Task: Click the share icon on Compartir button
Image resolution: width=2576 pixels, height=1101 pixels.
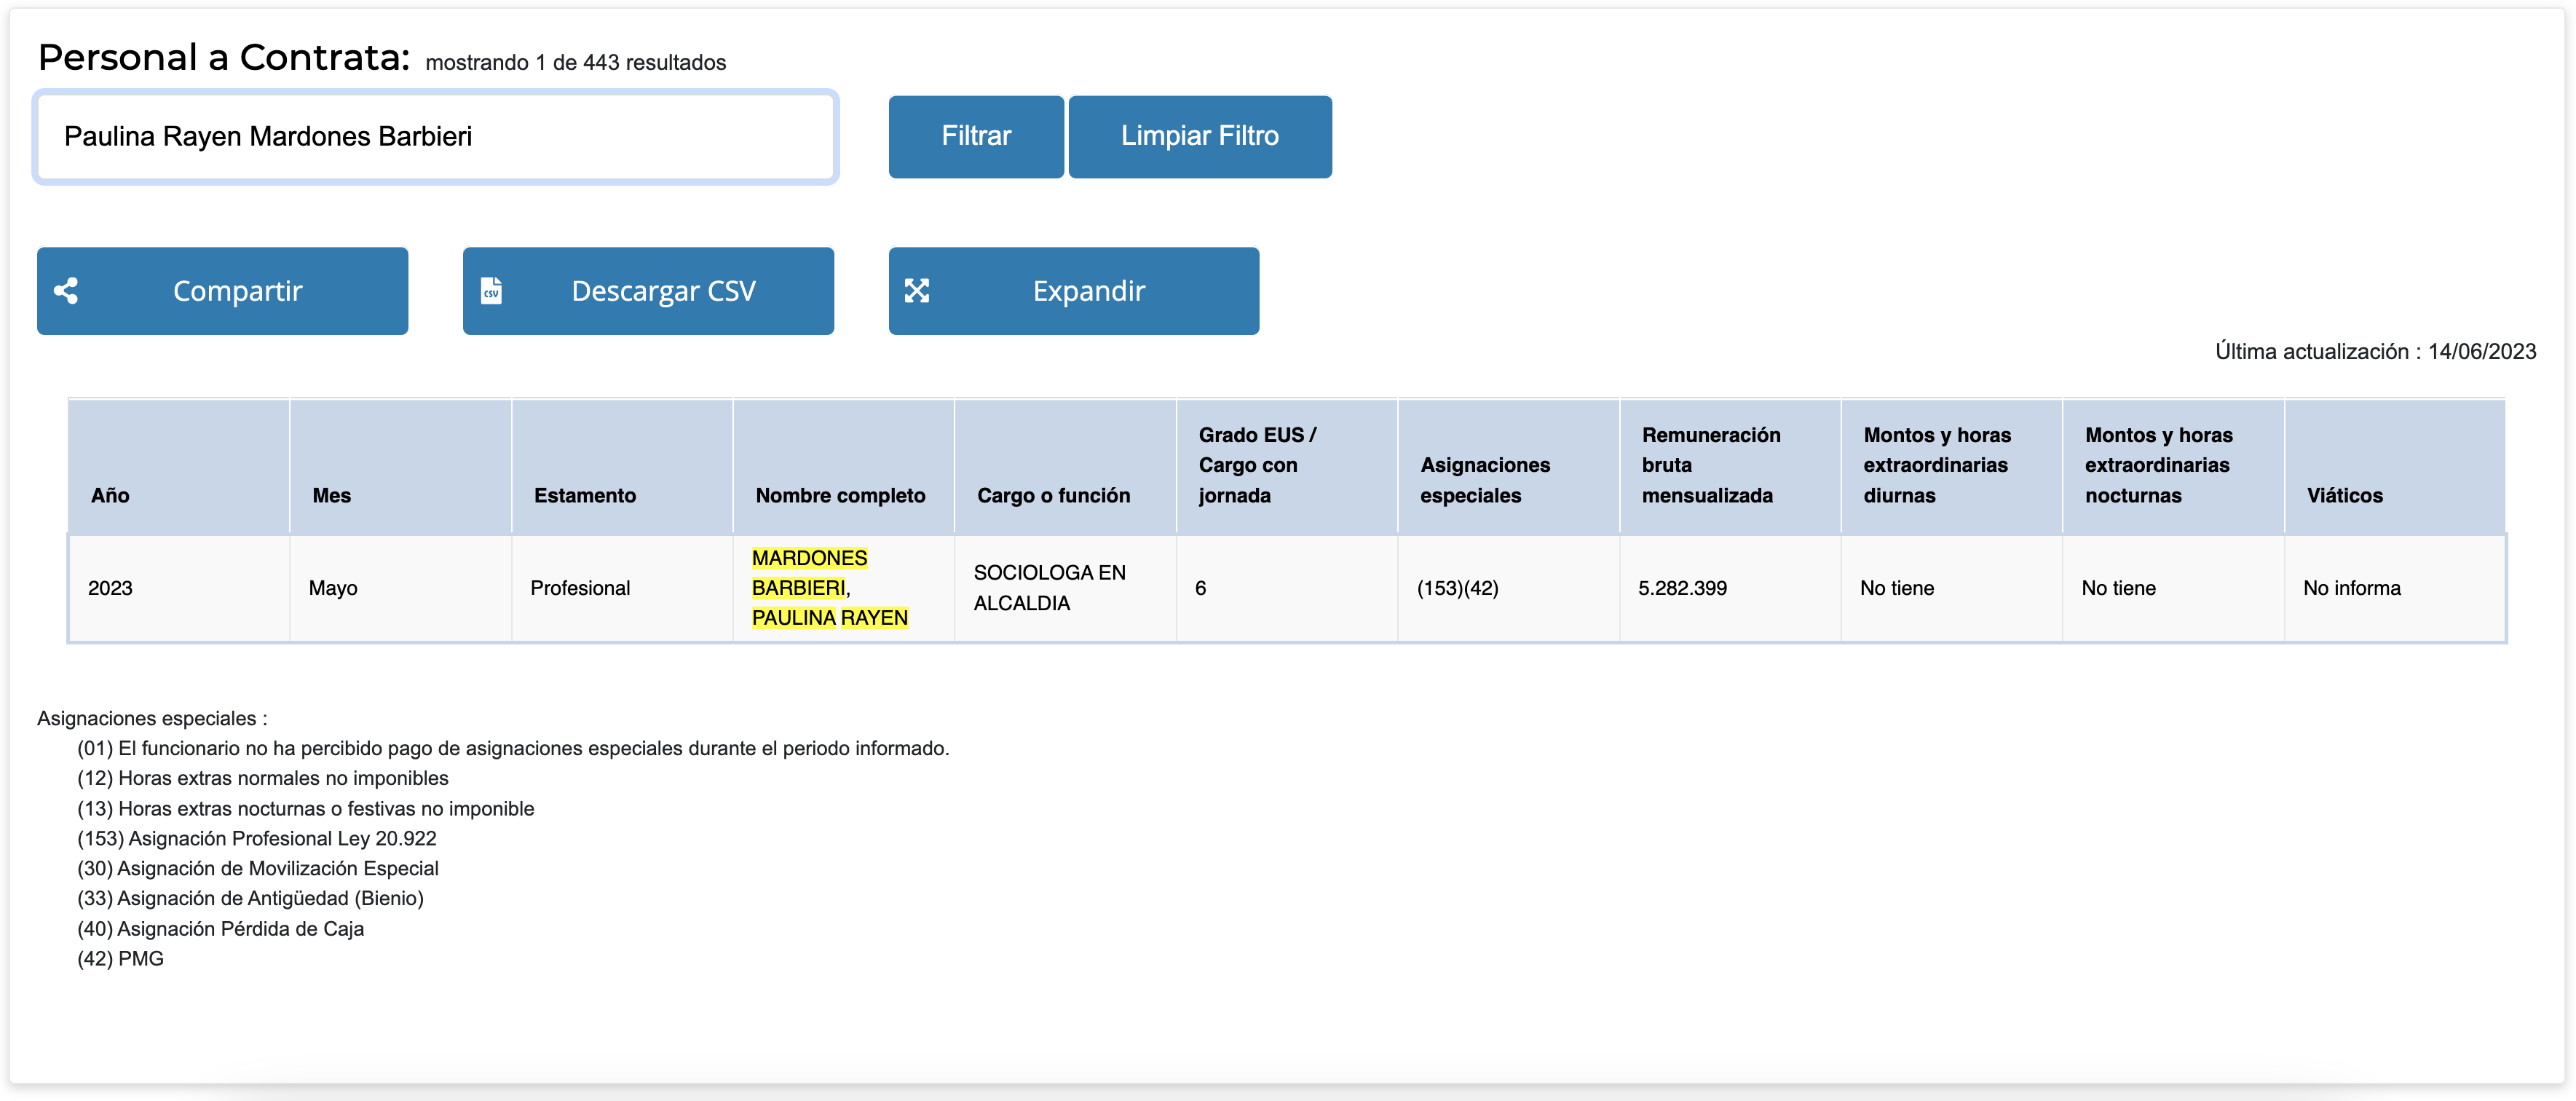Action: pyautogui.click(x=66, y=291)
